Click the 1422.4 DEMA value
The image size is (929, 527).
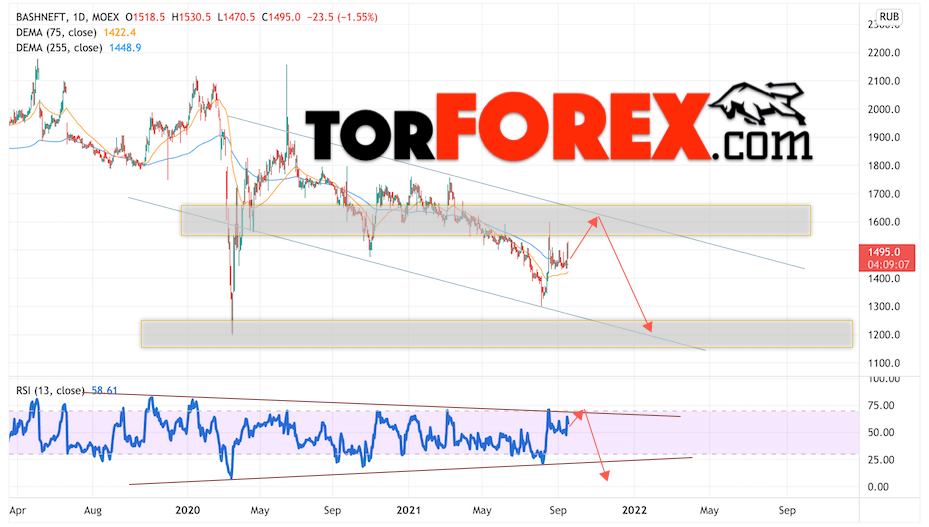(x=120, y=33)
